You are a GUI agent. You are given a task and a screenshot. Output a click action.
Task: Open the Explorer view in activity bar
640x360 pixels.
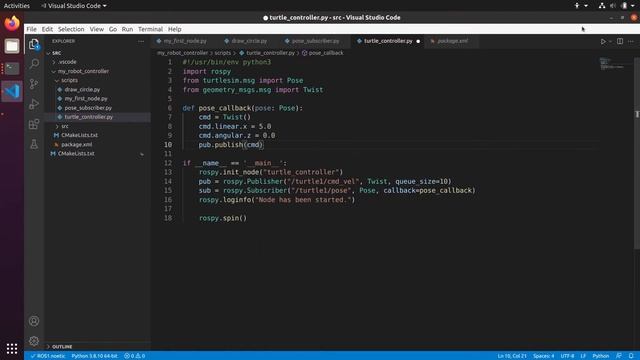point(34,44)
